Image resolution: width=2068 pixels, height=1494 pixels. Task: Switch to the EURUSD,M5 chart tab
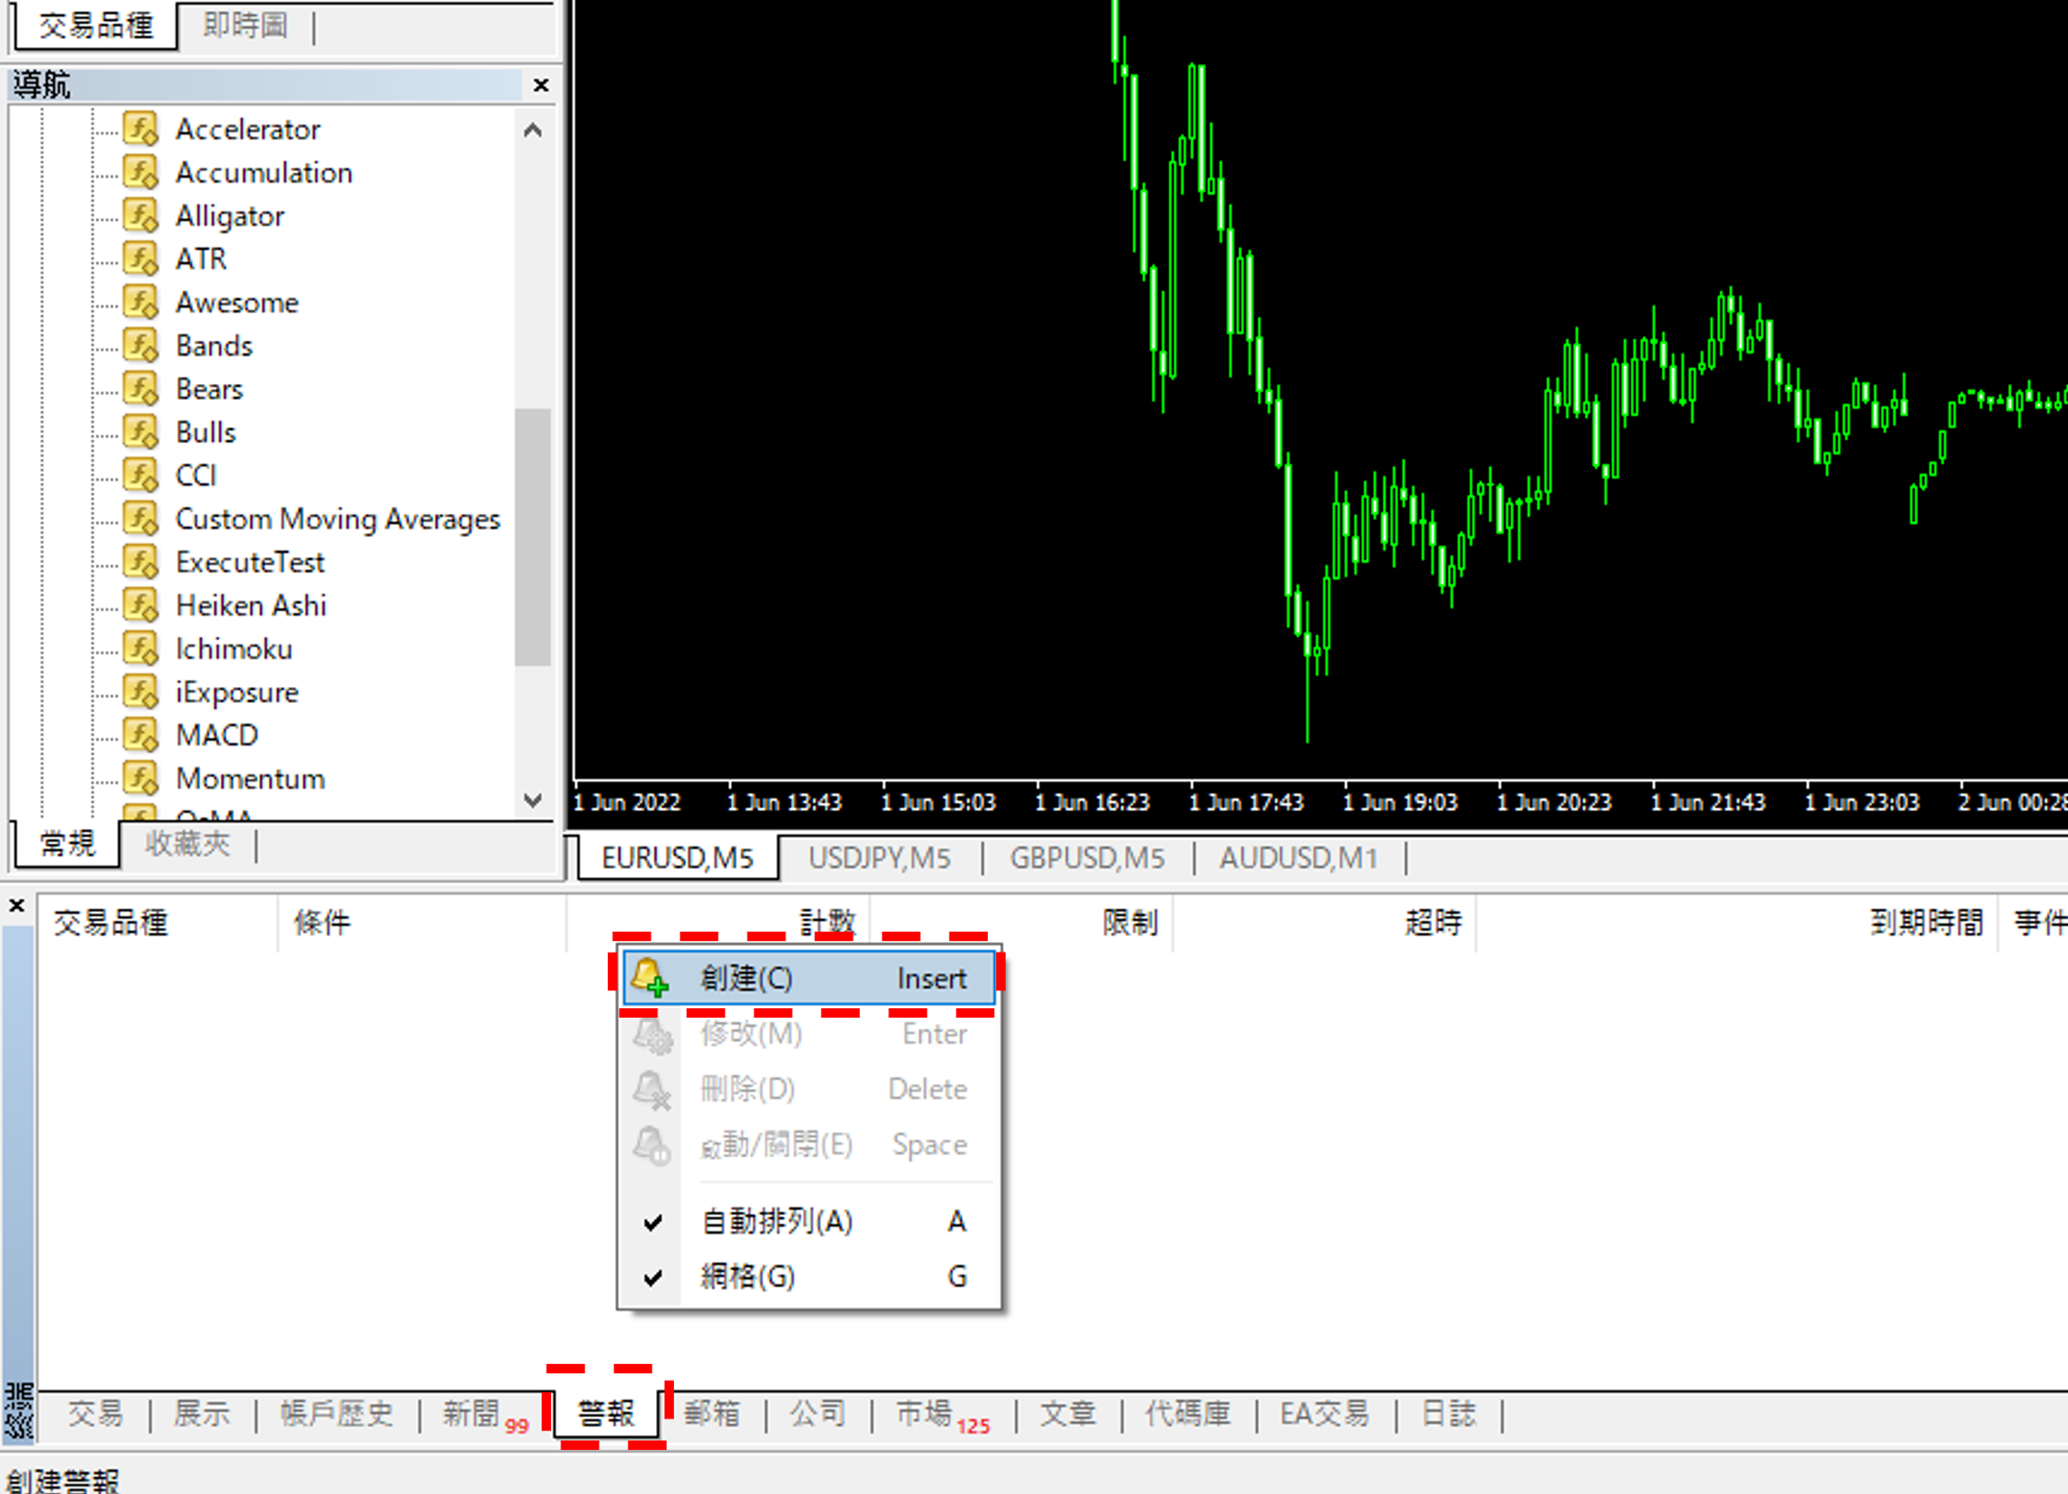pyautogui.click(x=677, y=858)
